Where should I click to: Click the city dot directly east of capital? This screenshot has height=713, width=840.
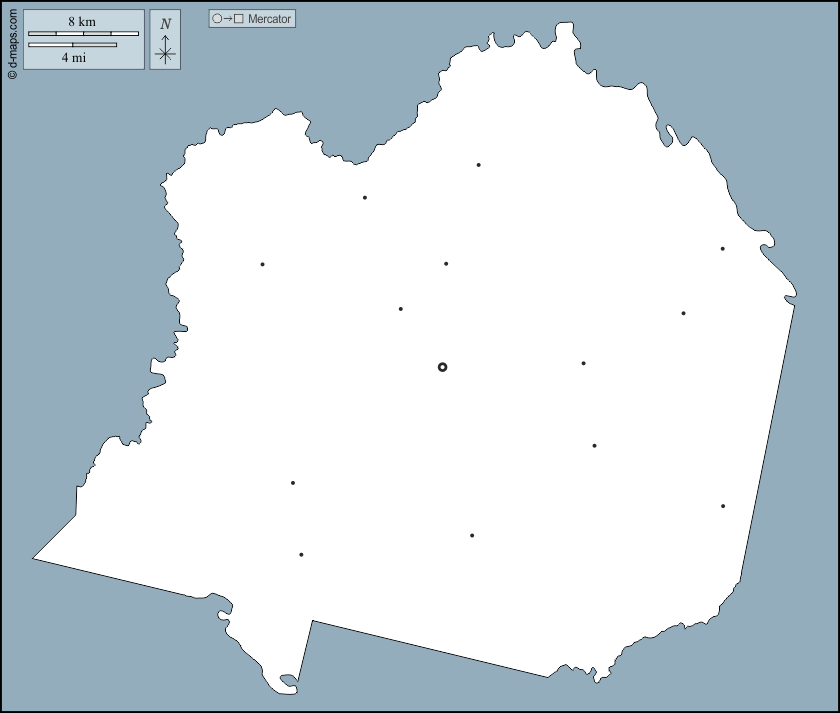(x=583, y=363)
